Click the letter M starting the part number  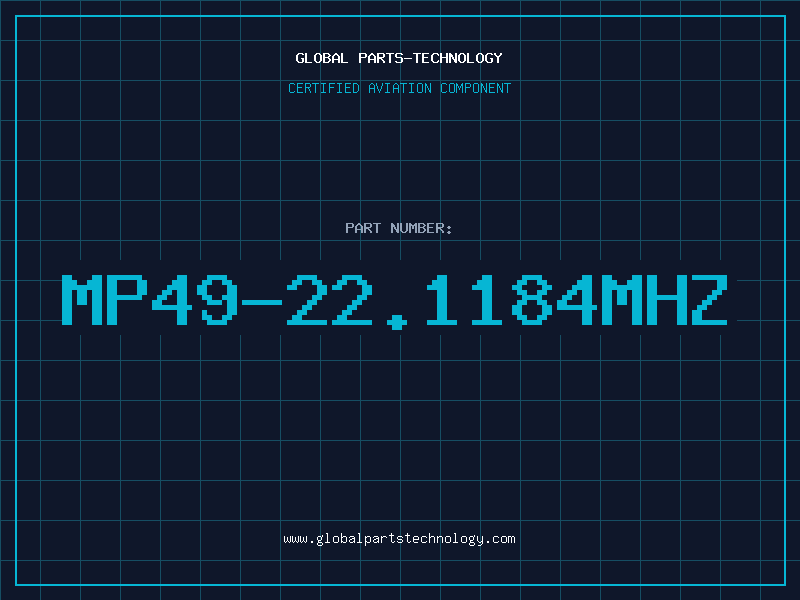coord(83,300)
